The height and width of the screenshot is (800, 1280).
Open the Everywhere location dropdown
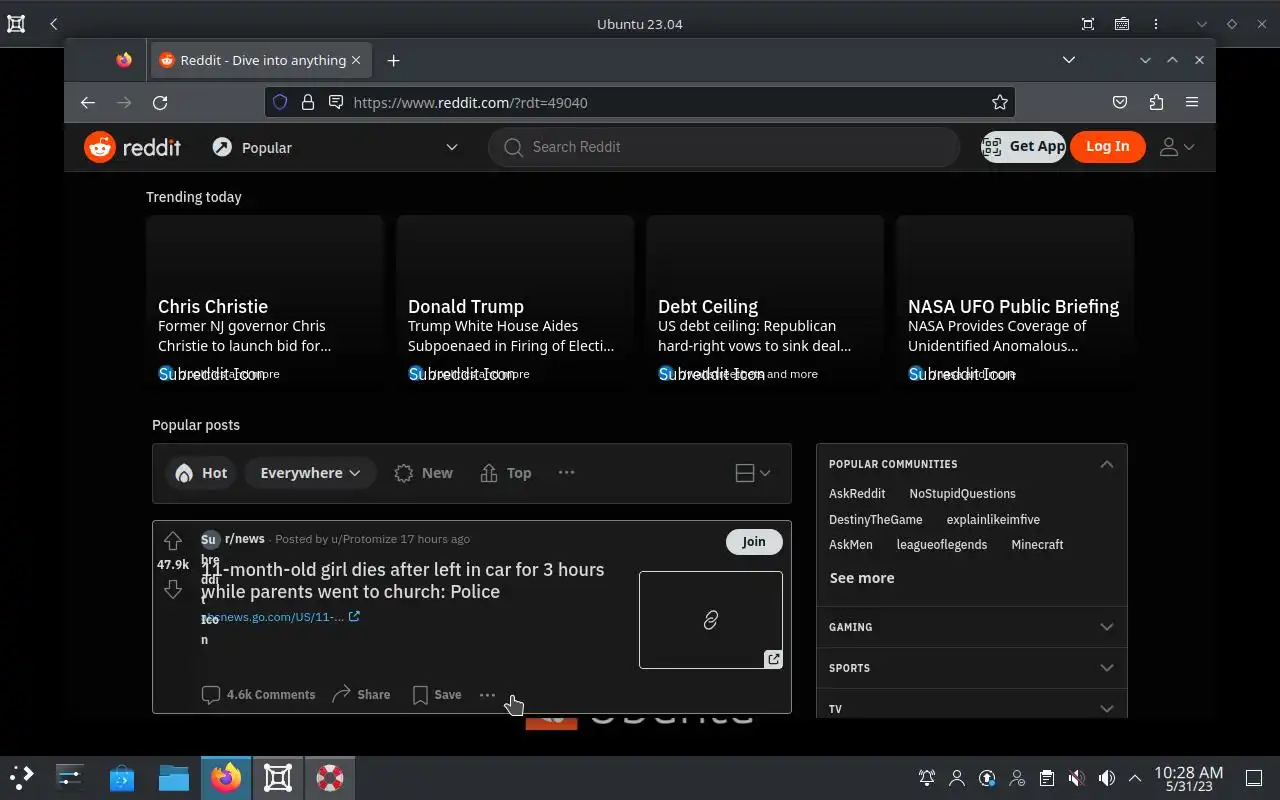pos(310,473)
